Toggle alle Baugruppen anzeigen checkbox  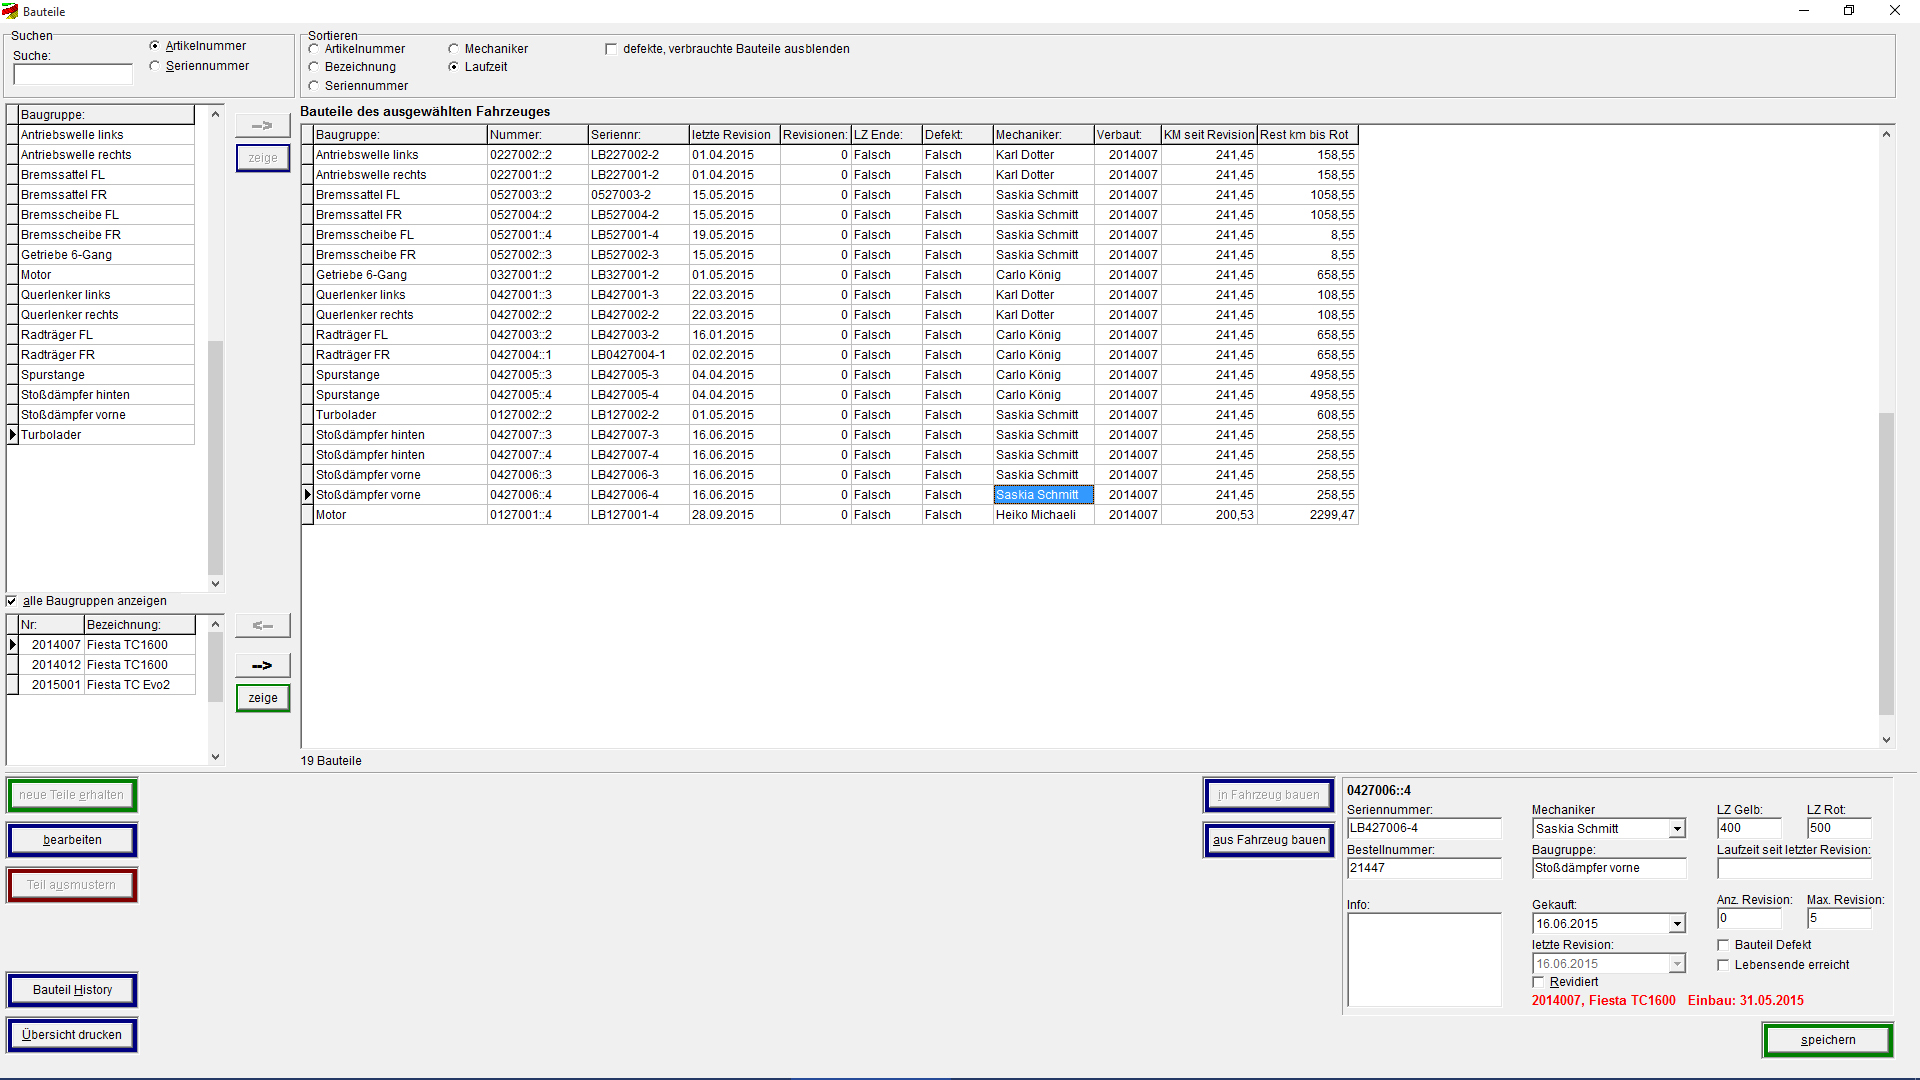(x=12, y=601)
